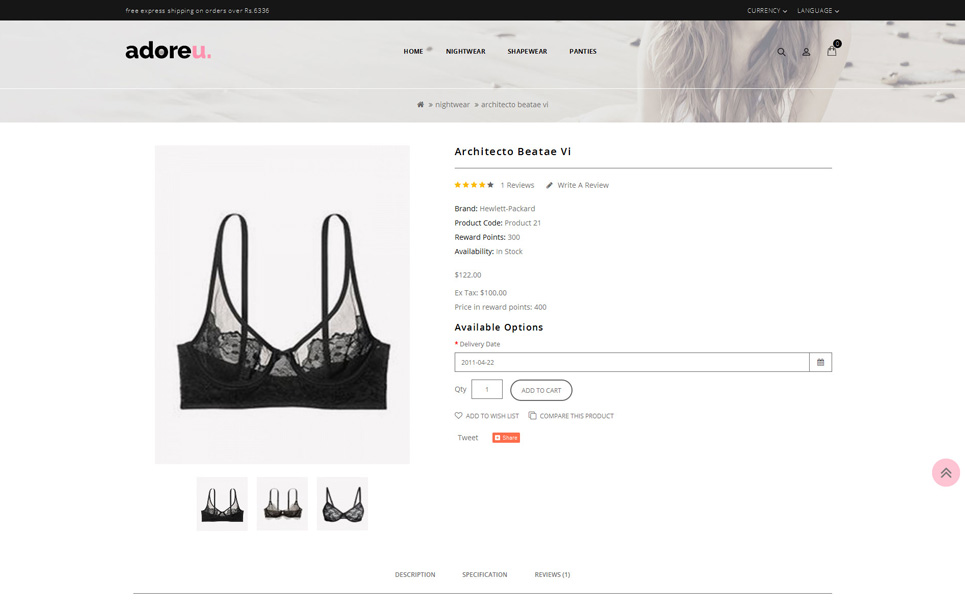Viewport: 965px width, 600px height.
Task: Switch to the Reviews (1) tab
Action: point(552,575)
